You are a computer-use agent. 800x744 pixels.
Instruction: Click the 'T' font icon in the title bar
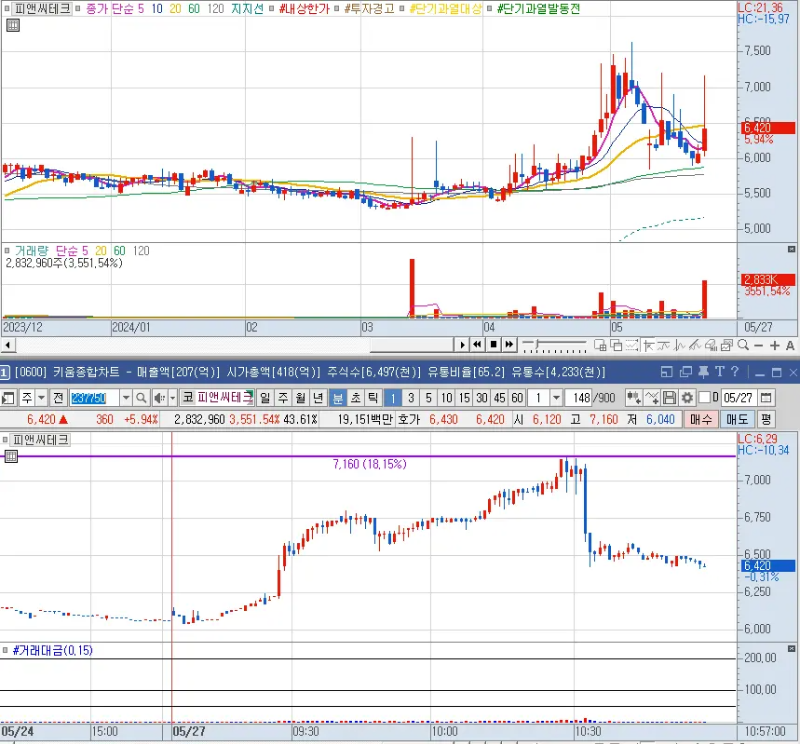click(x=720, y=372)
